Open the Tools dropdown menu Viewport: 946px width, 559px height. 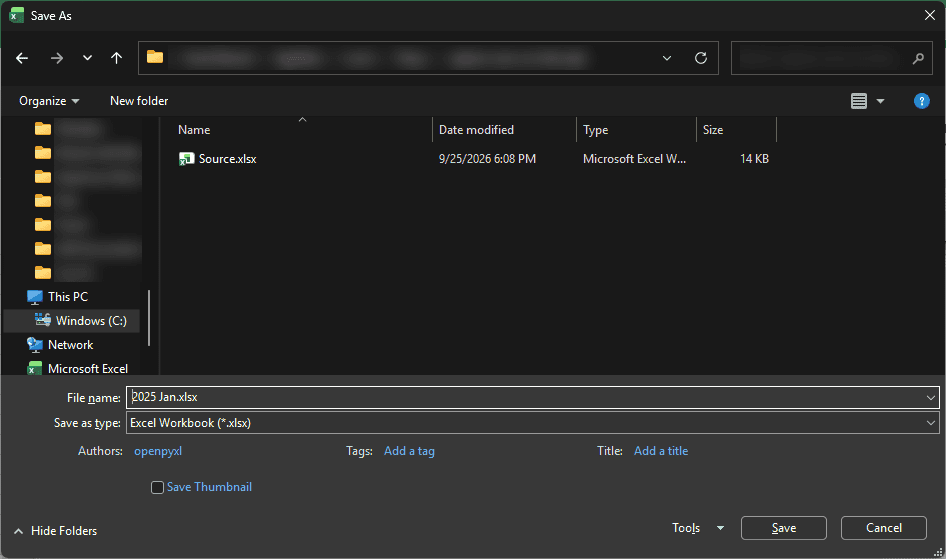tap(698, 528)
